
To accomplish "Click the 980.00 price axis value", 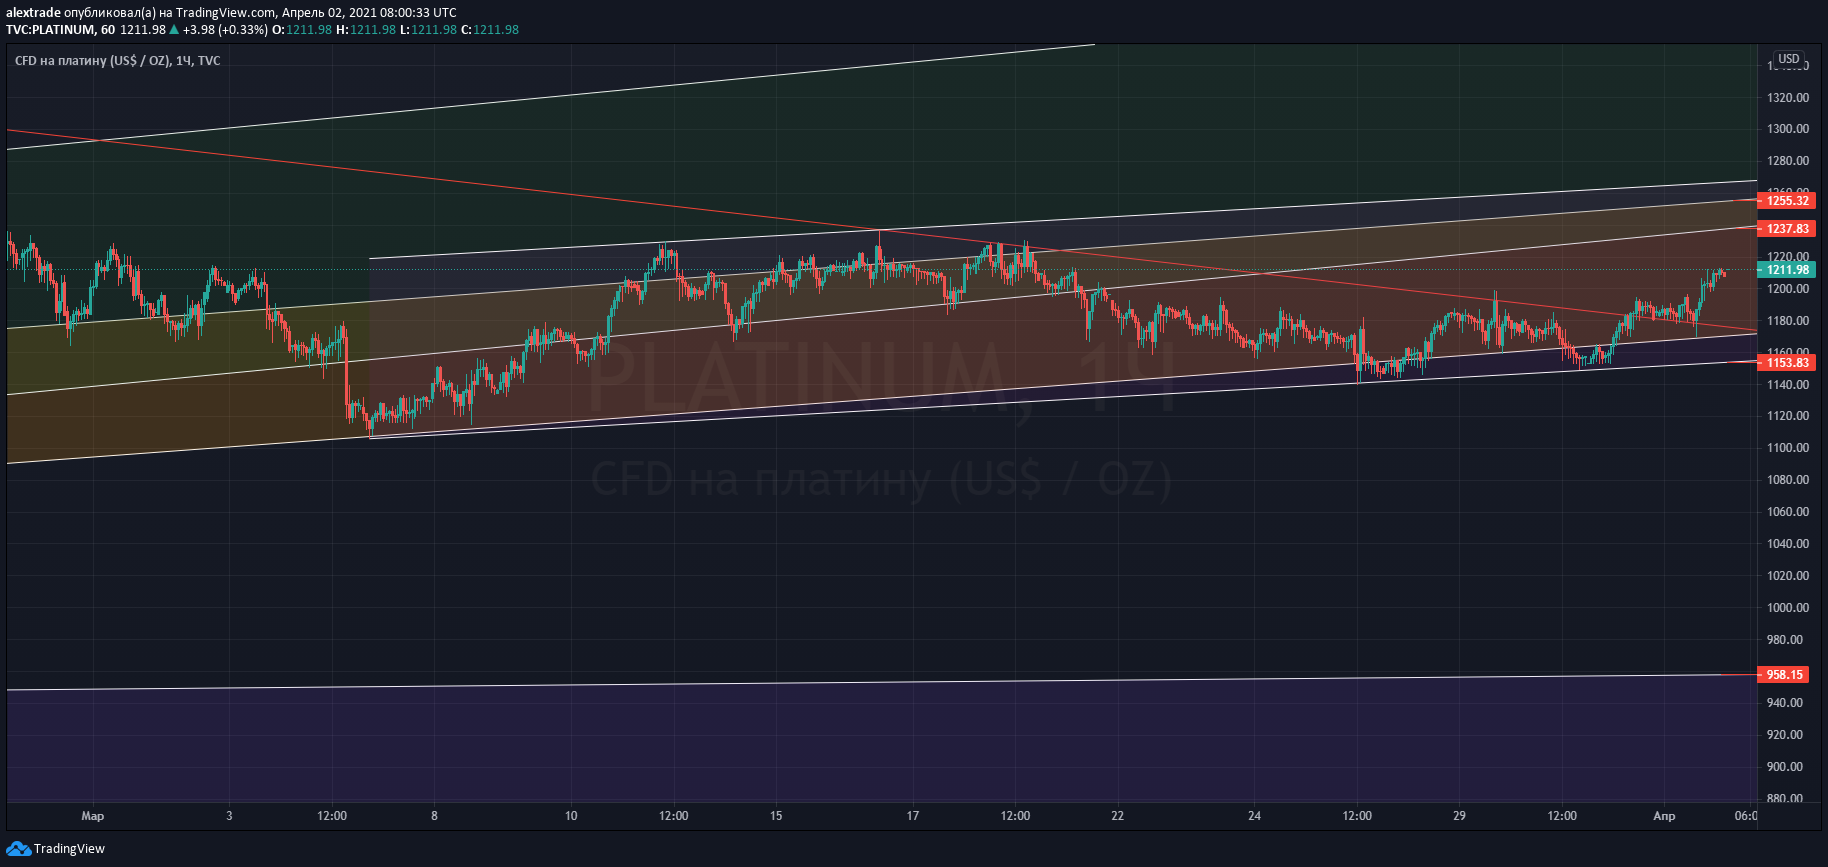I will [x=1785, y=640].
